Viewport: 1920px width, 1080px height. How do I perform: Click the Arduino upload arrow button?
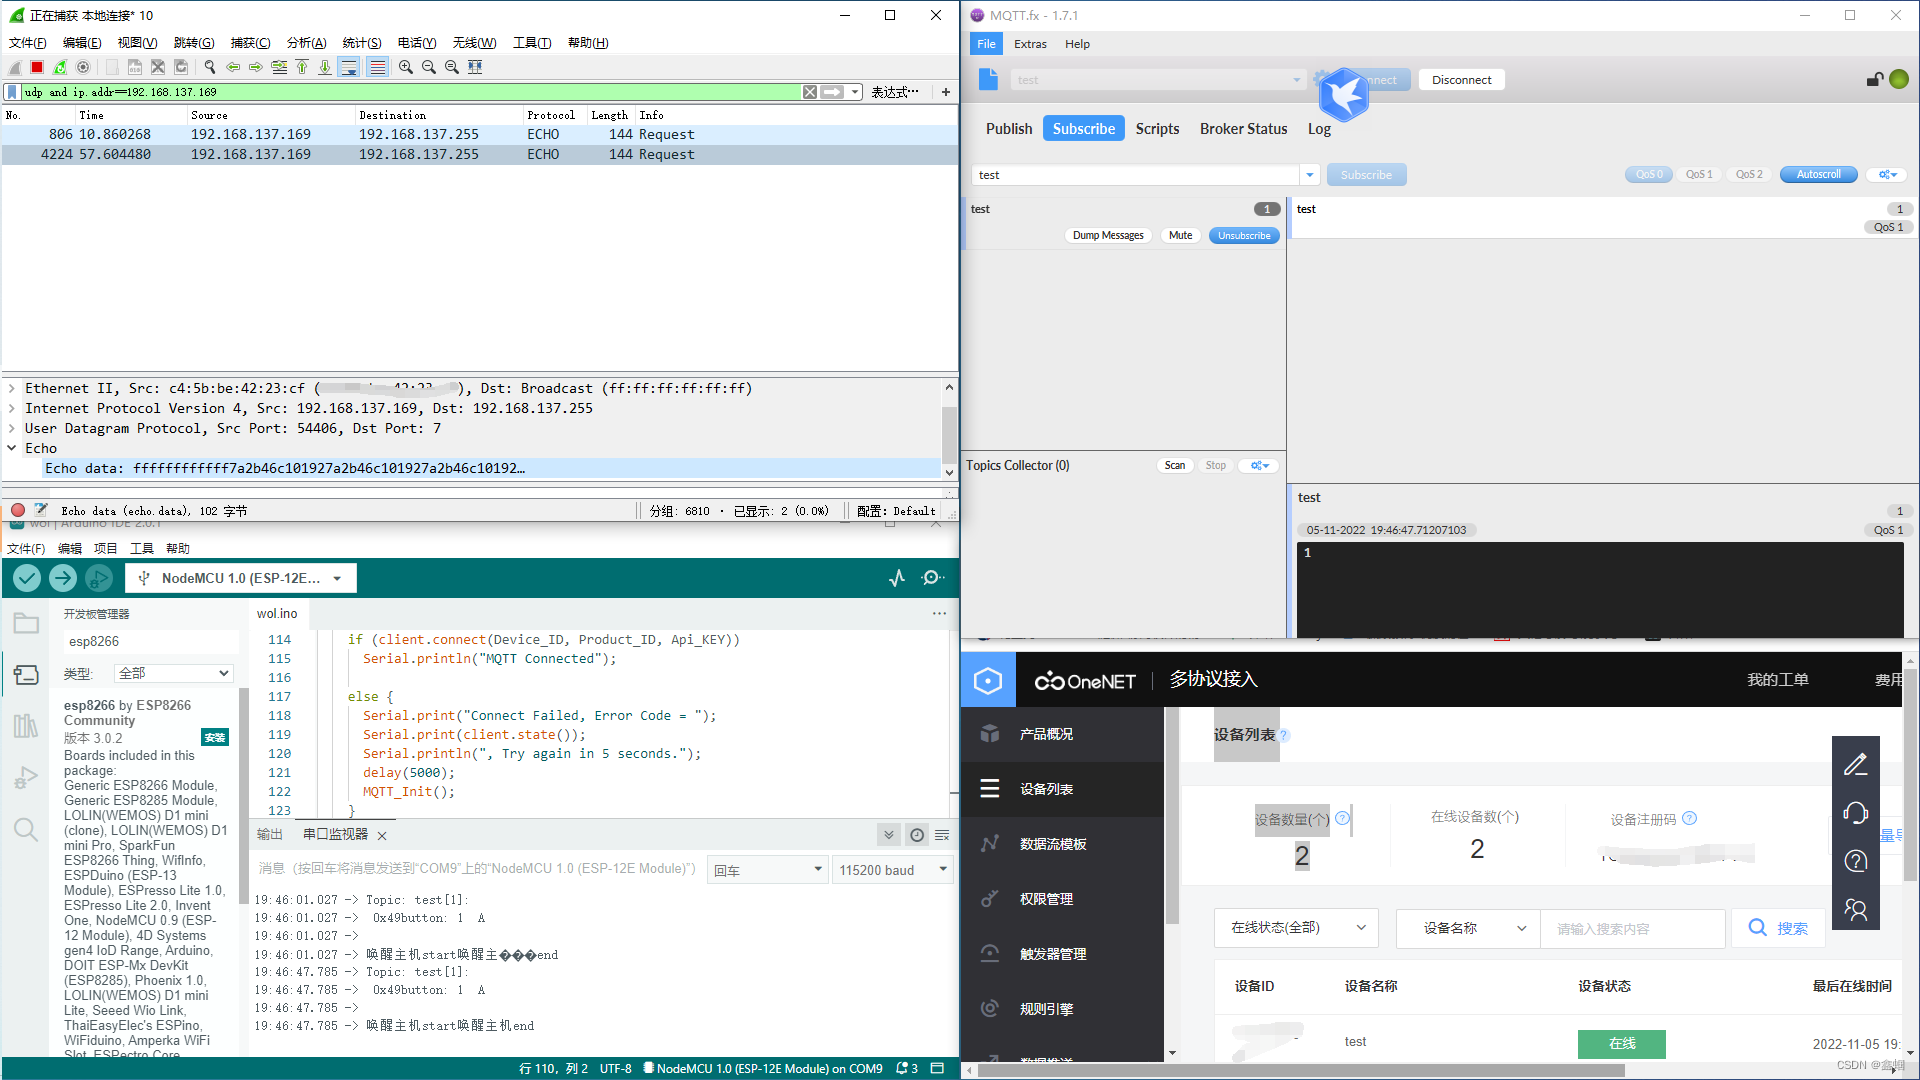tap(63, 578)
